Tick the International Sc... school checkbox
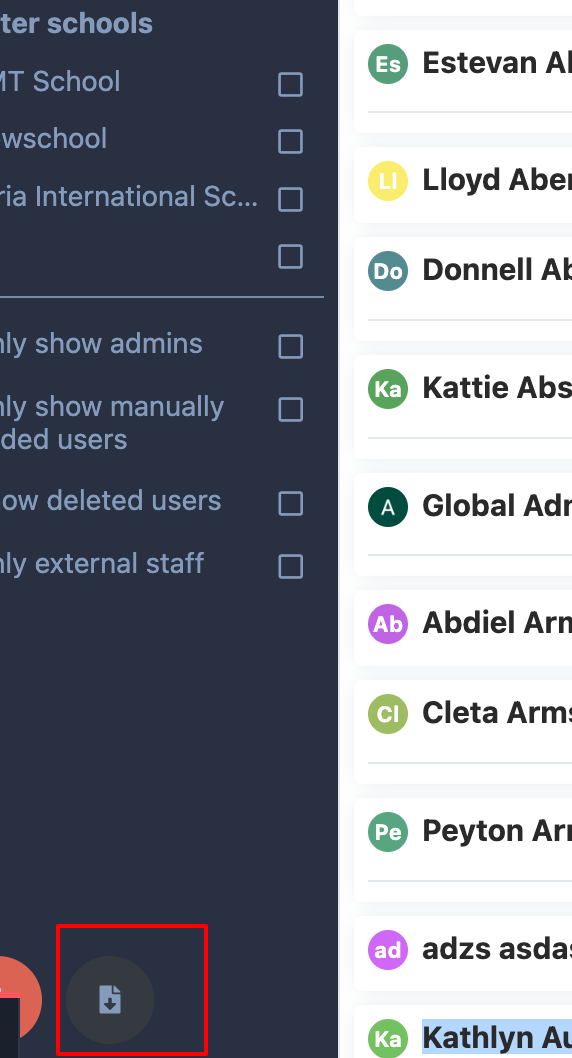Screen dimensions: 572x1058 point(290,199)
